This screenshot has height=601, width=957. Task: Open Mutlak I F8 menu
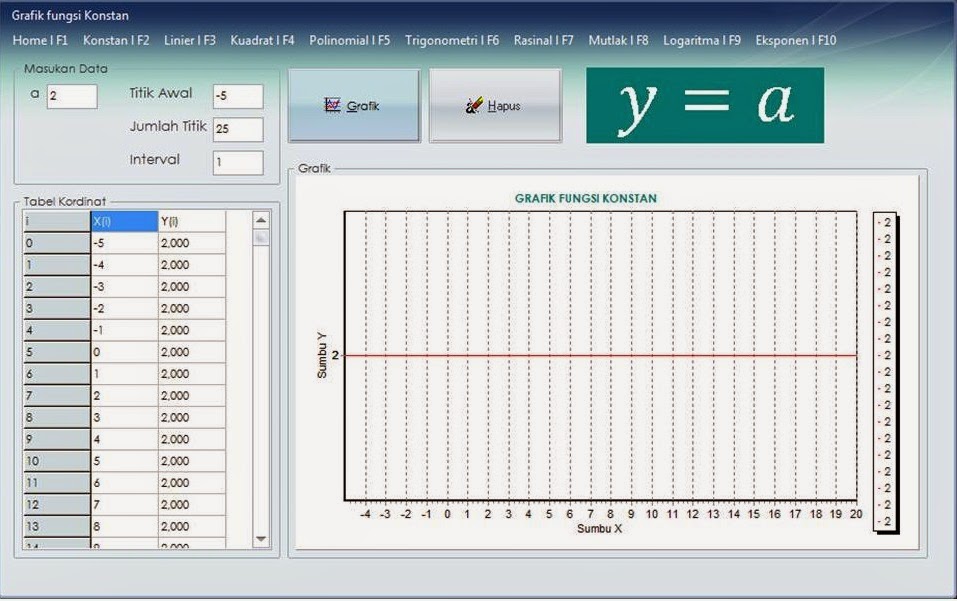coord(618,40)
